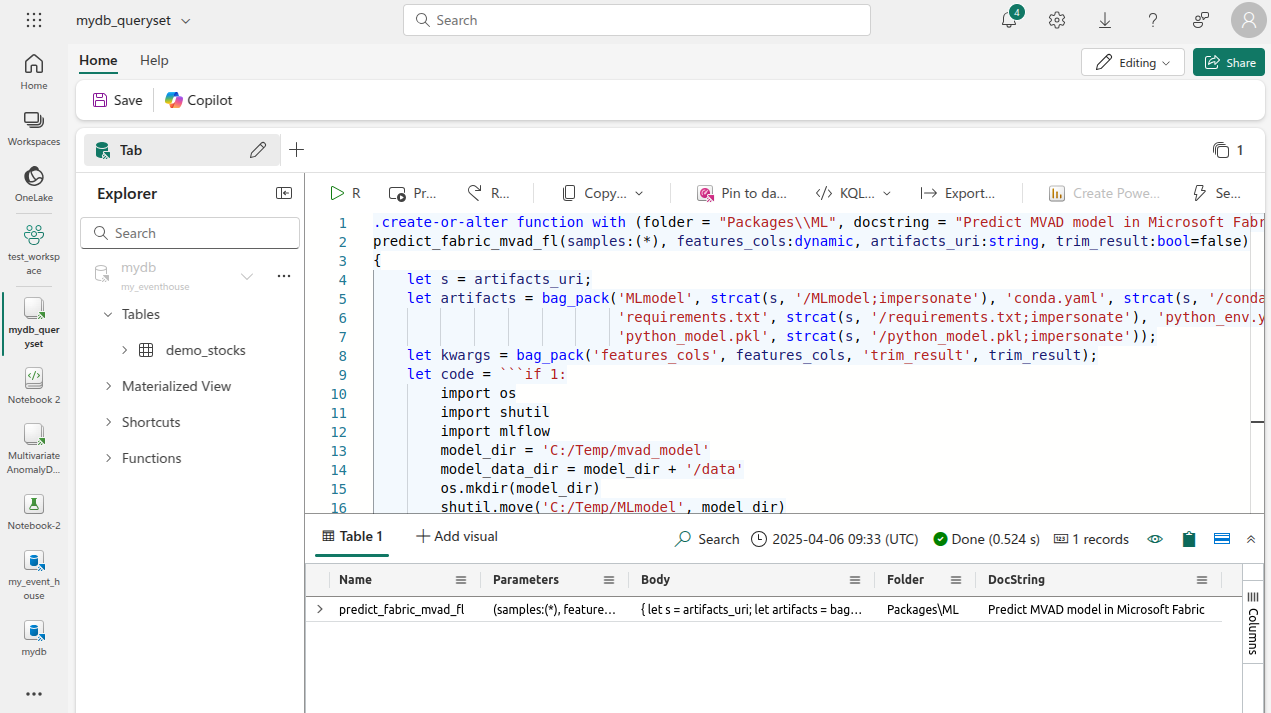Click the pencil icon to rename Tab
Image resolution: width=1271 pixels, height=713 pixels.
tap(258, 150)
